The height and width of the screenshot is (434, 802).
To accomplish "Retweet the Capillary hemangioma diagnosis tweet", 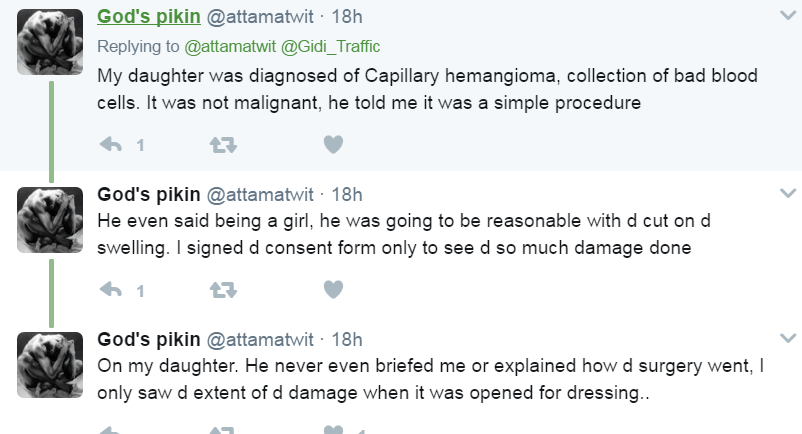I will [x=223, y=145].
